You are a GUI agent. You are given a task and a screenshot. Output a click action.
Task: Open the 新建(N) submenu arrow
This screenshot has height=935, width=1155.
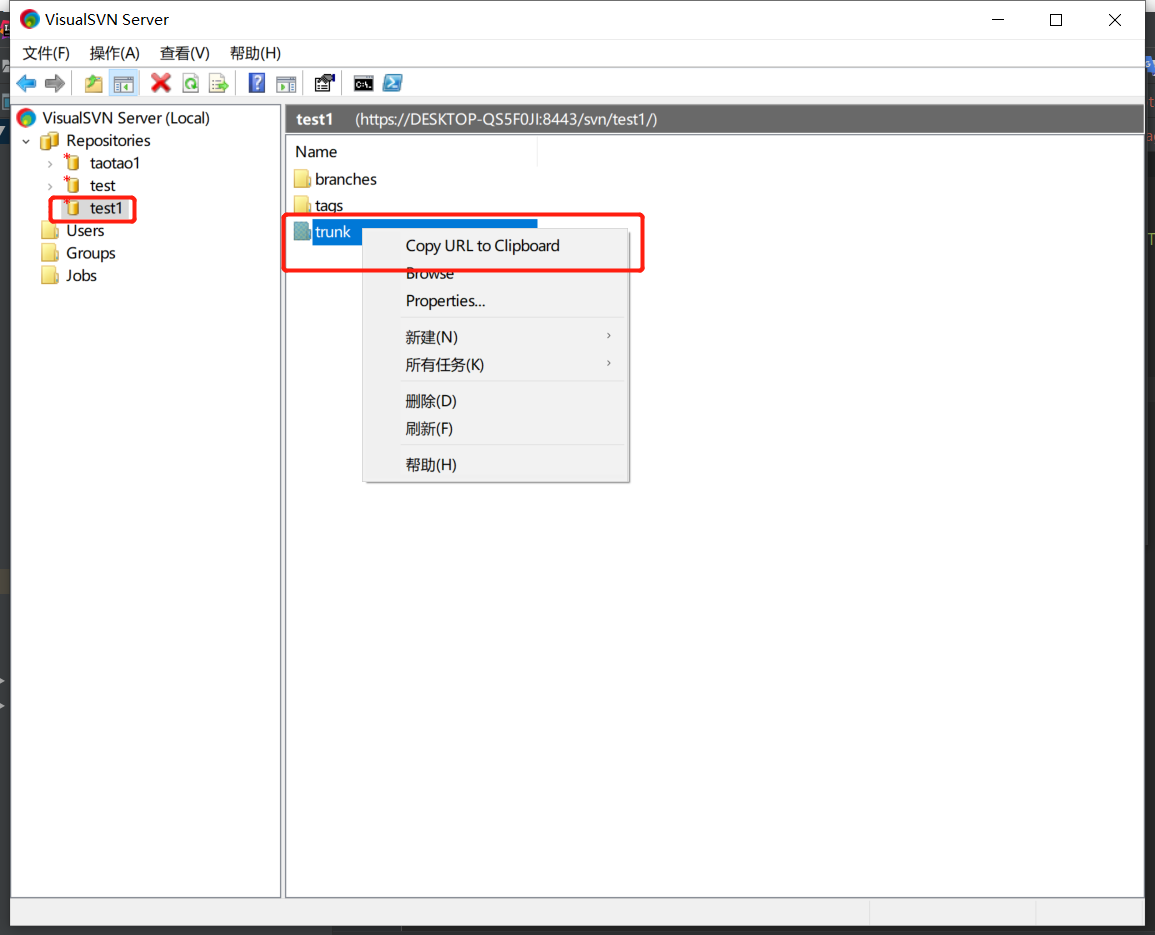click(608, 336)
